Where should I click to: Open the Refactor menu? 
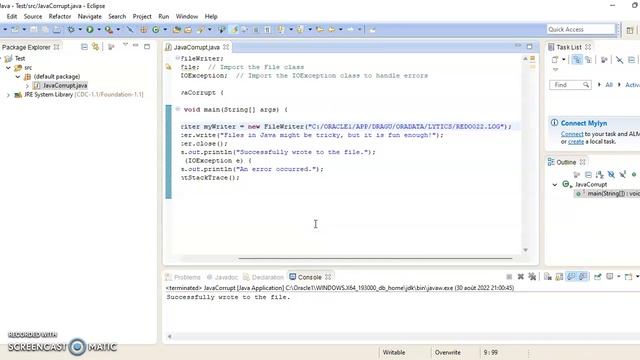tap(60, 16)
